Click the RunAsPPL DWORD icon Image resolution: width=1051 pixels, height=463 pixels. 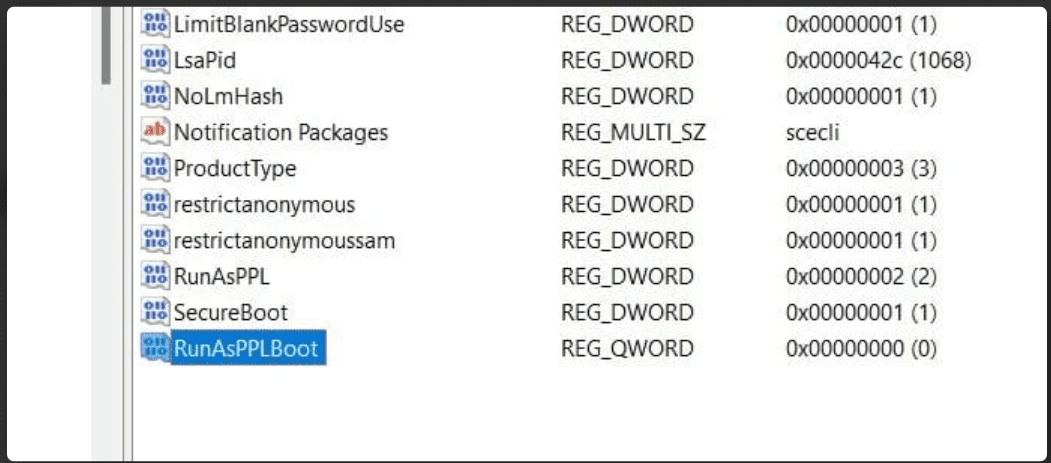point(156,275)
